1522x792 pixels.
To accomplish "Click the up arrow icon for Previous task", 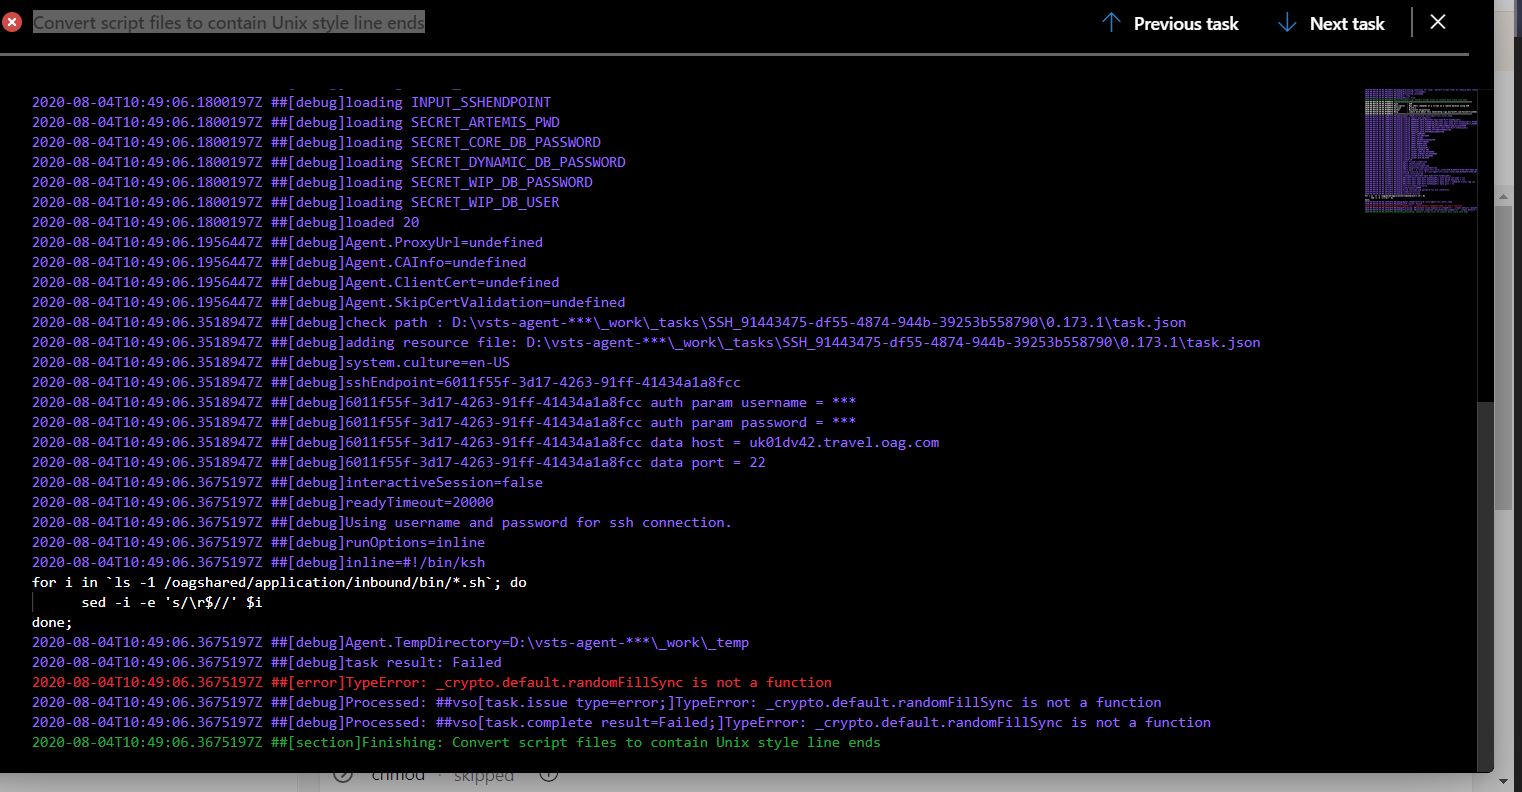I will [1112, 22].
